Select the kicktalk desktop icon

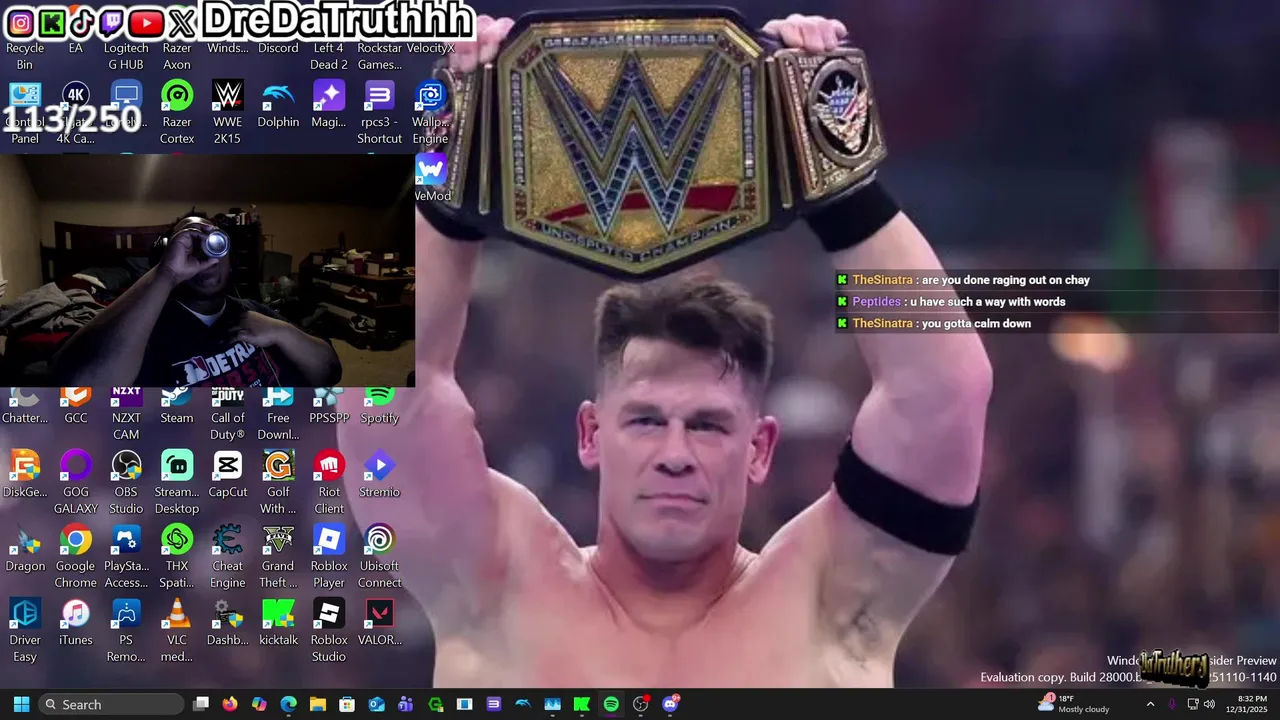click(x=278, y=622)
